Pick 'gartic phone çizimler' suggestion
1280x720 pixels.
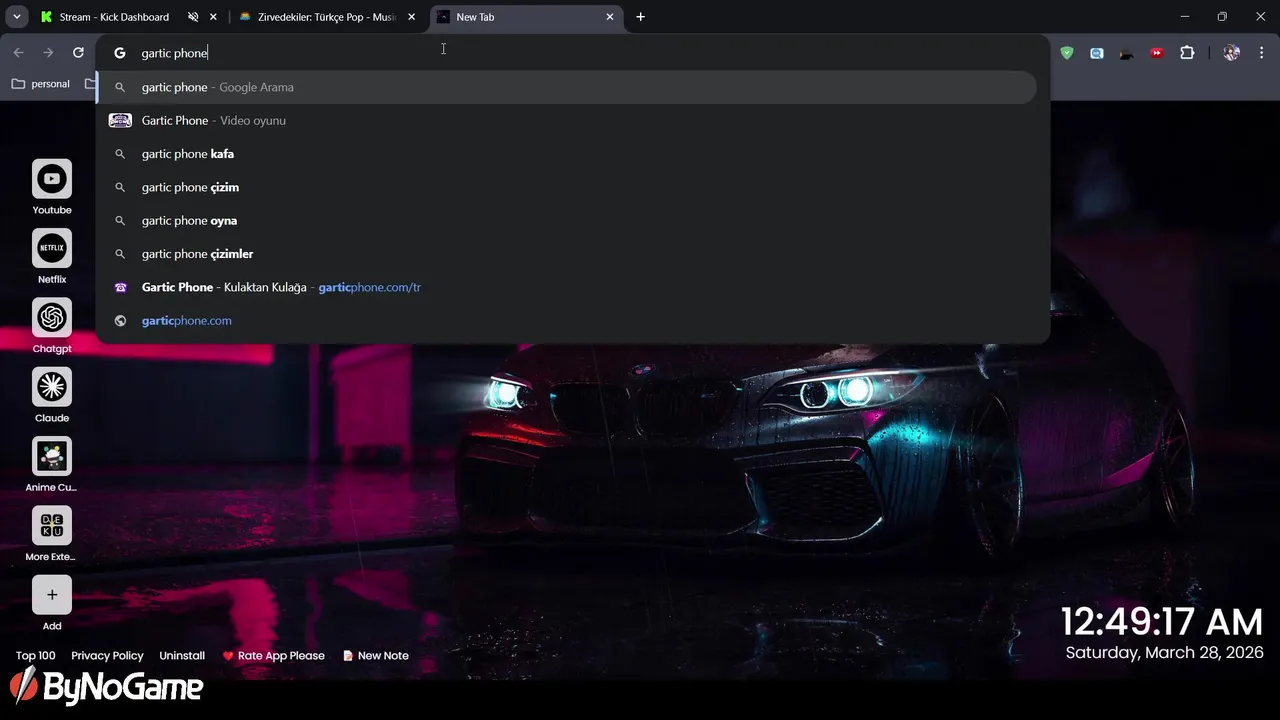[566, 254]
